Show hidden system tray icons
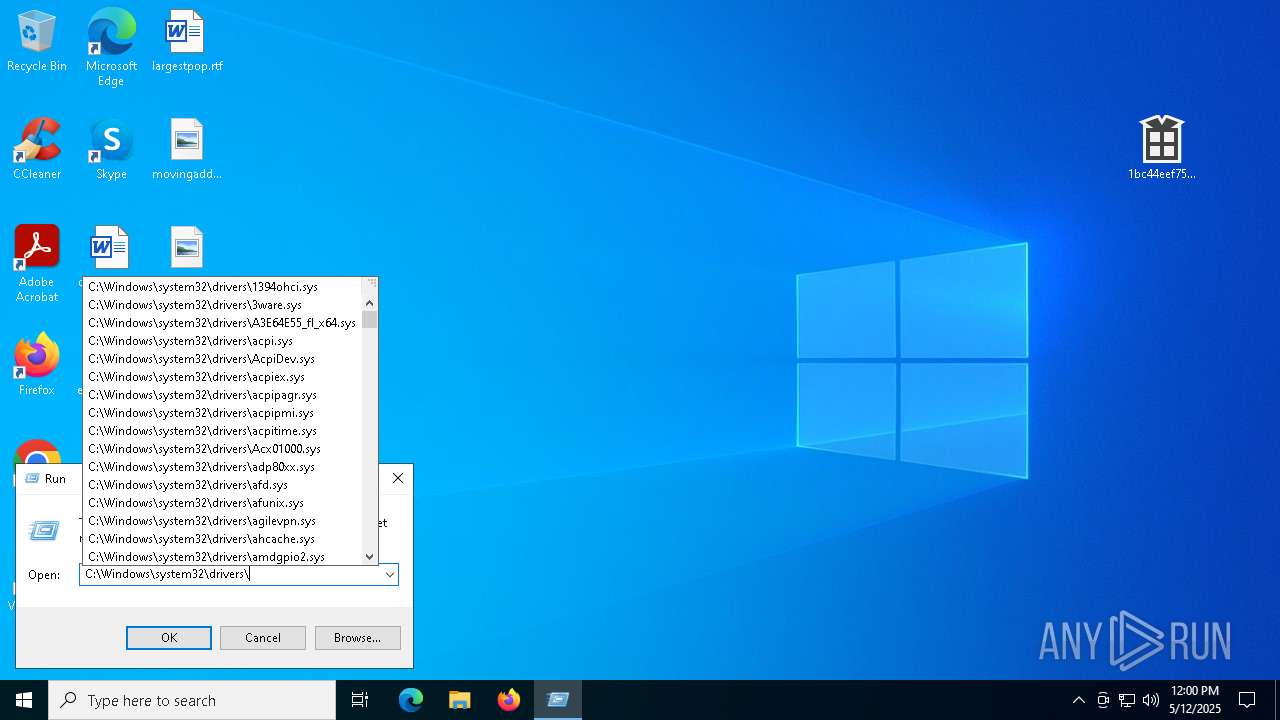The image size is (1280, 720). coord(1078,700)
